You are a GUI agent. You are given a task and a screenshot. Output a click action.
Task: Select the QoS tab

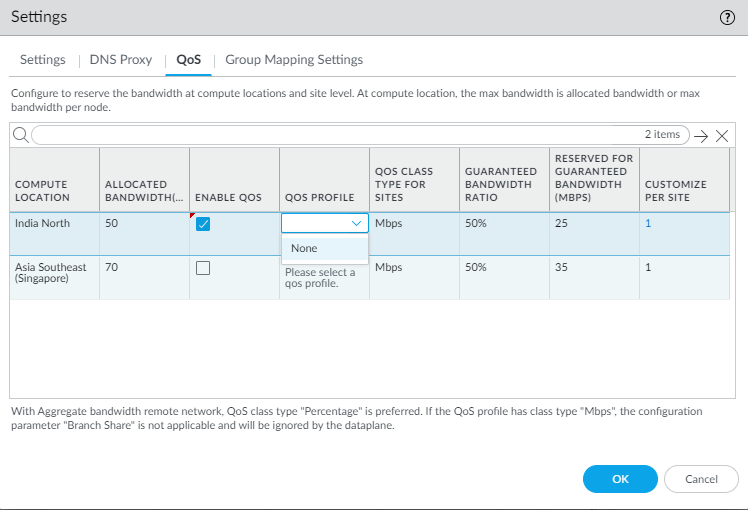pos(189,60)
